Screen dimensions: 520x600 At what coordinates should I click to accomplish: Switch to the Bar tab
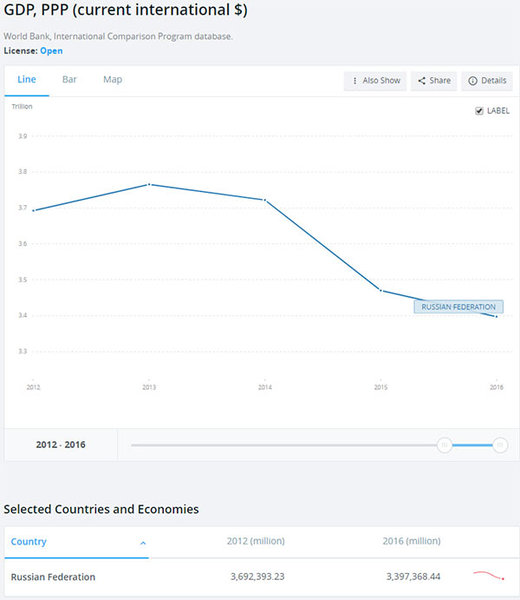(x=69, y=80)
